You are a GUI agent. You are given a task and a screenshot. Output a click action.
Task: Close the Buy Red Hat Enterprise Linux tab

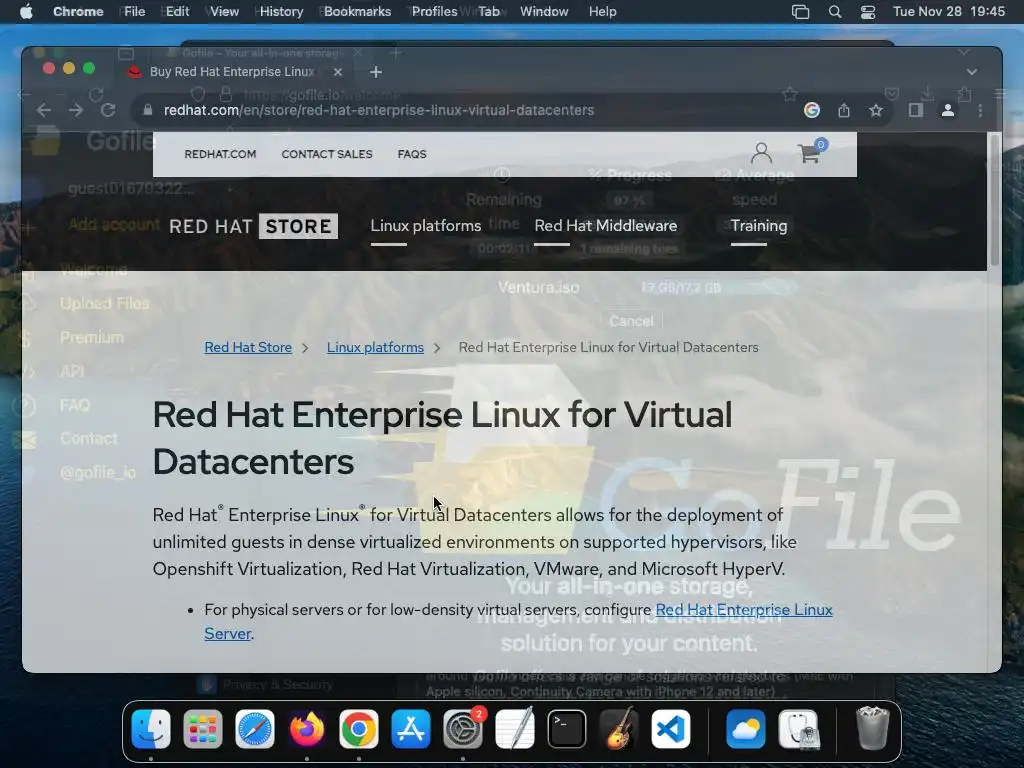coord(338,72)
